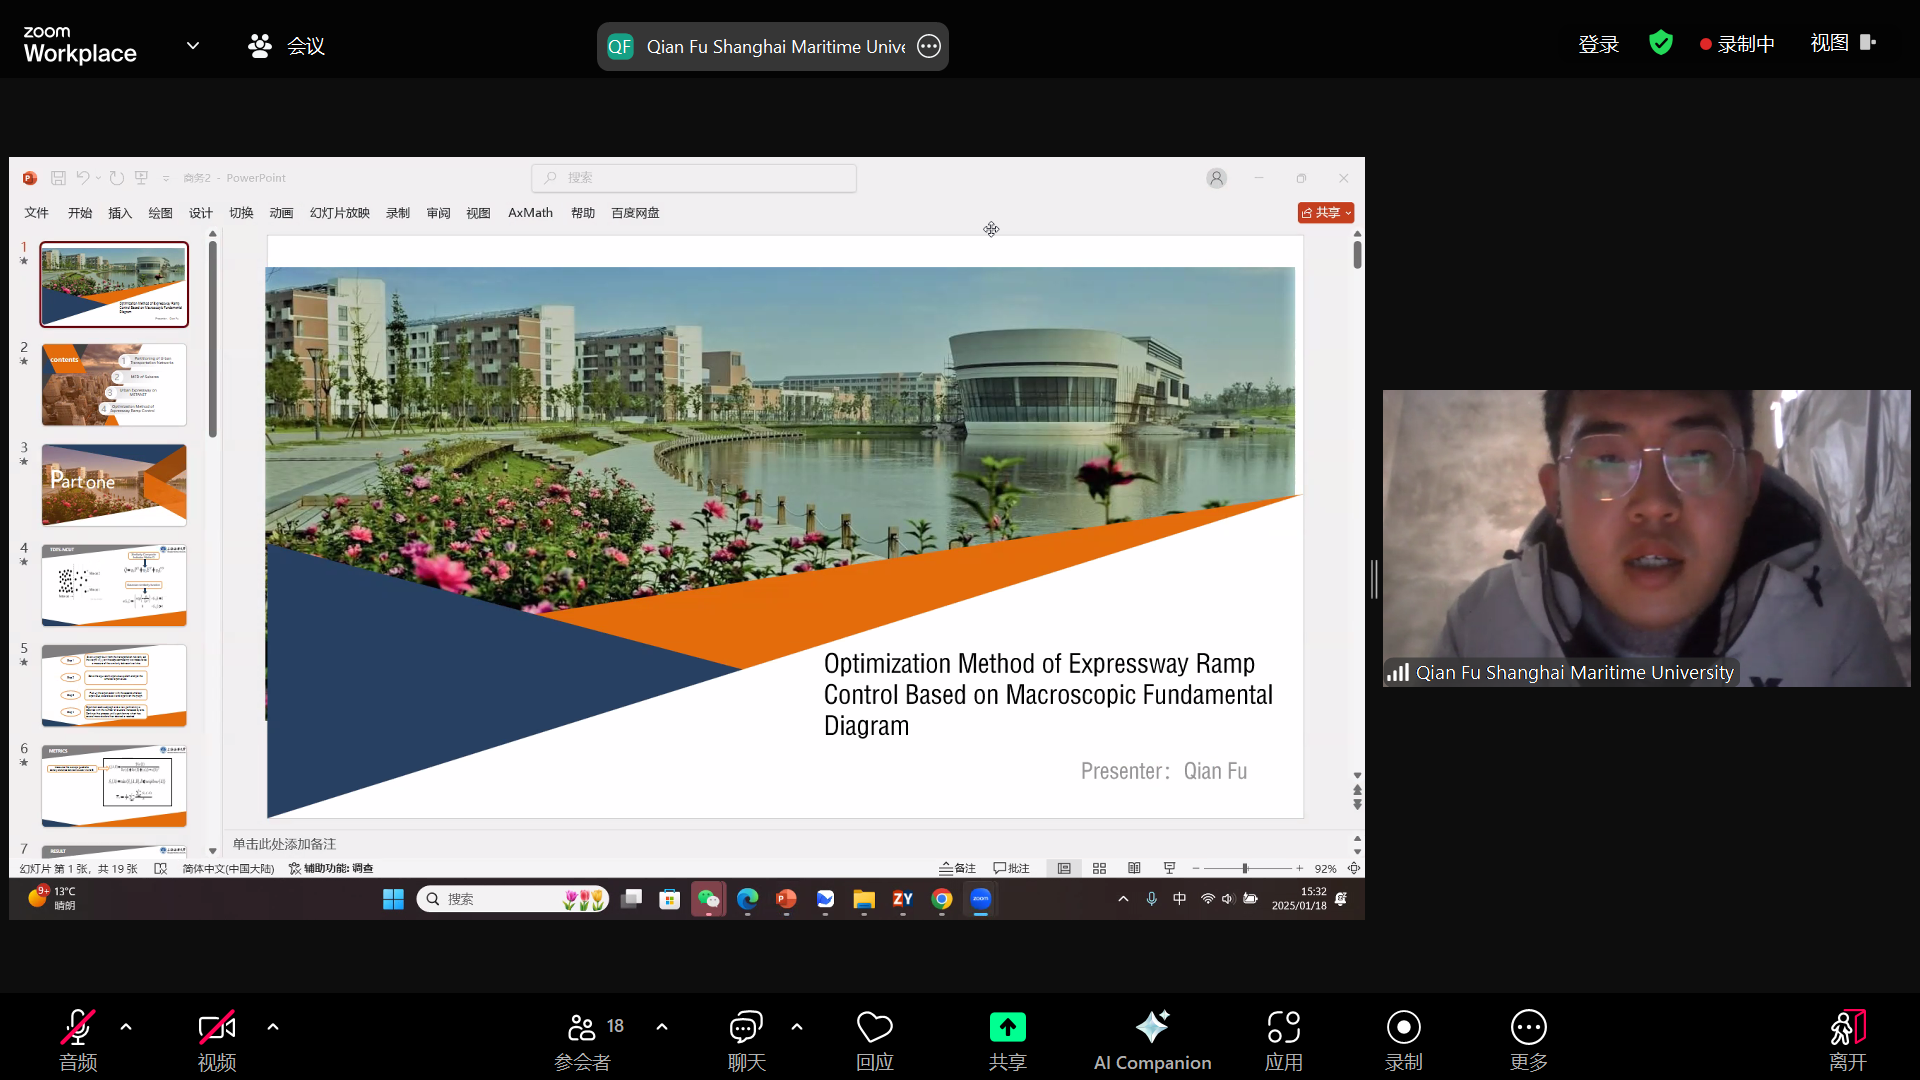Unmute audio with the microphone icon

[x=78, y=1040]
